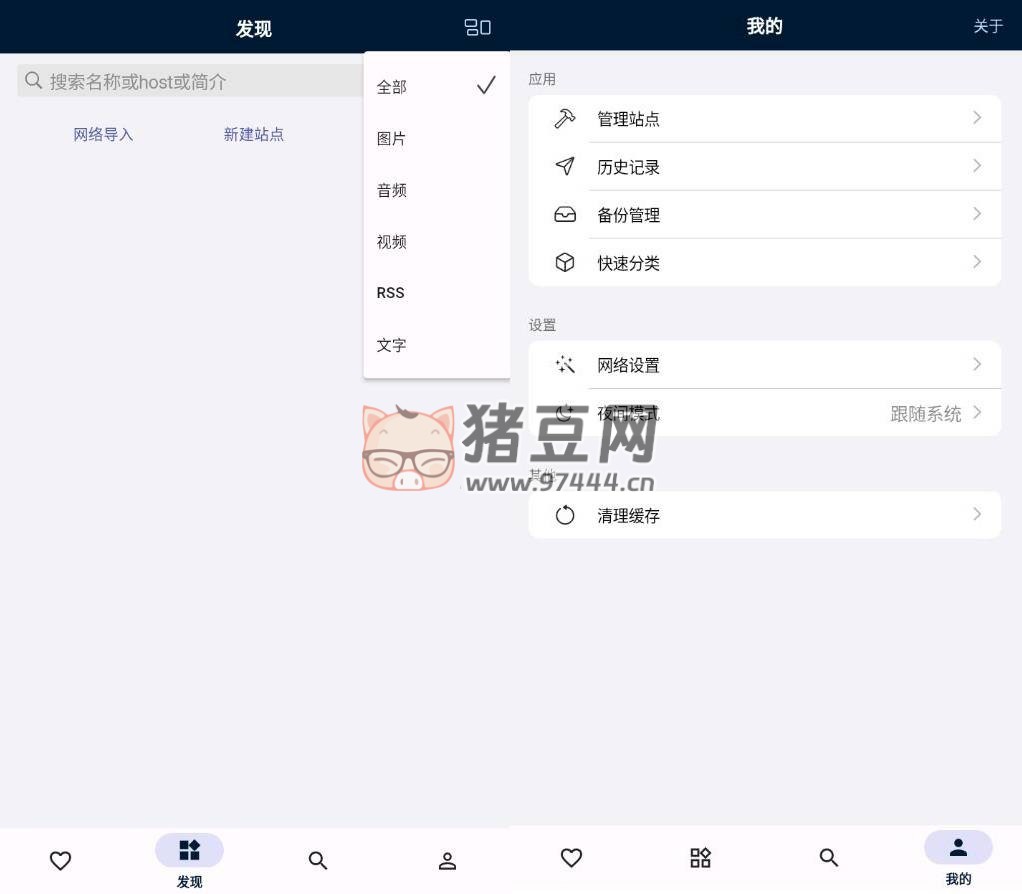Image resolution: width=1022 pixels, height=894 pixels.
Task: Open the 关于 page from header
Action: [x=988, y=26]
